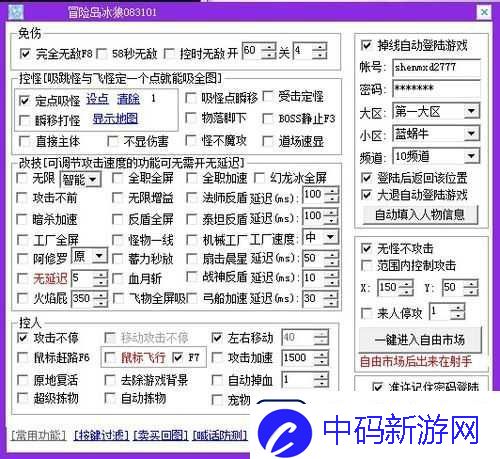Click 自动填入人物信息 button
Screen dimensions: 500x459
(x=420, y=215)
